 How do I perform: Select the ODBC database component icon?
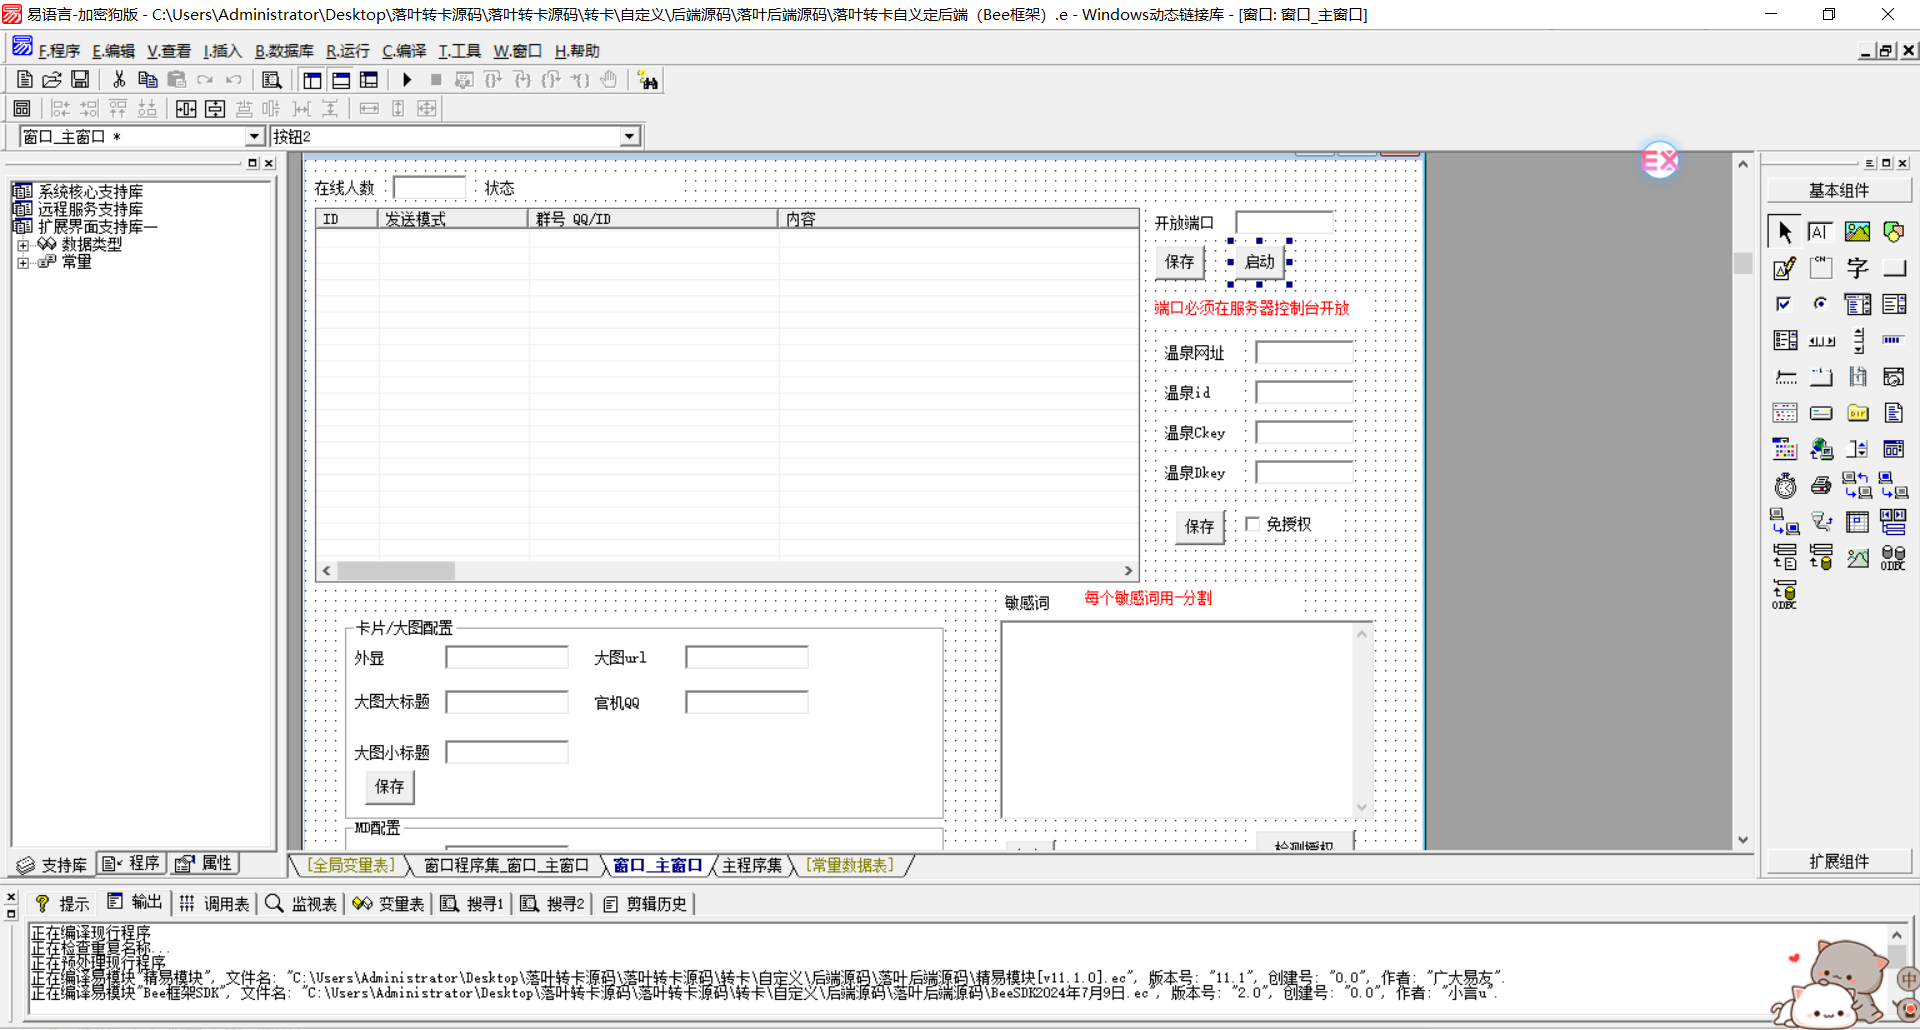click(1893, 558)
